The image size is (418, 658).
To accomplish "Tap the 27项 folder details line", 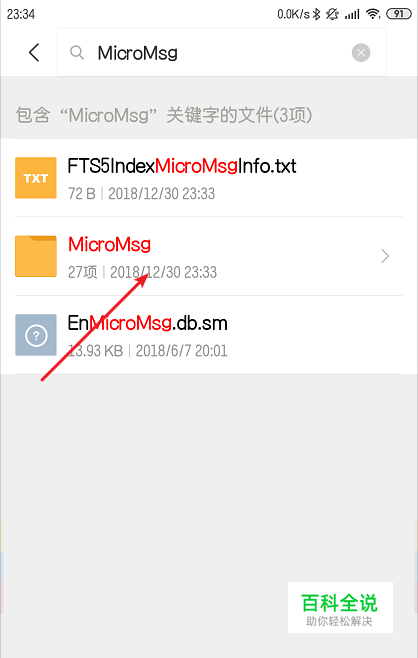I will [142, 272].
